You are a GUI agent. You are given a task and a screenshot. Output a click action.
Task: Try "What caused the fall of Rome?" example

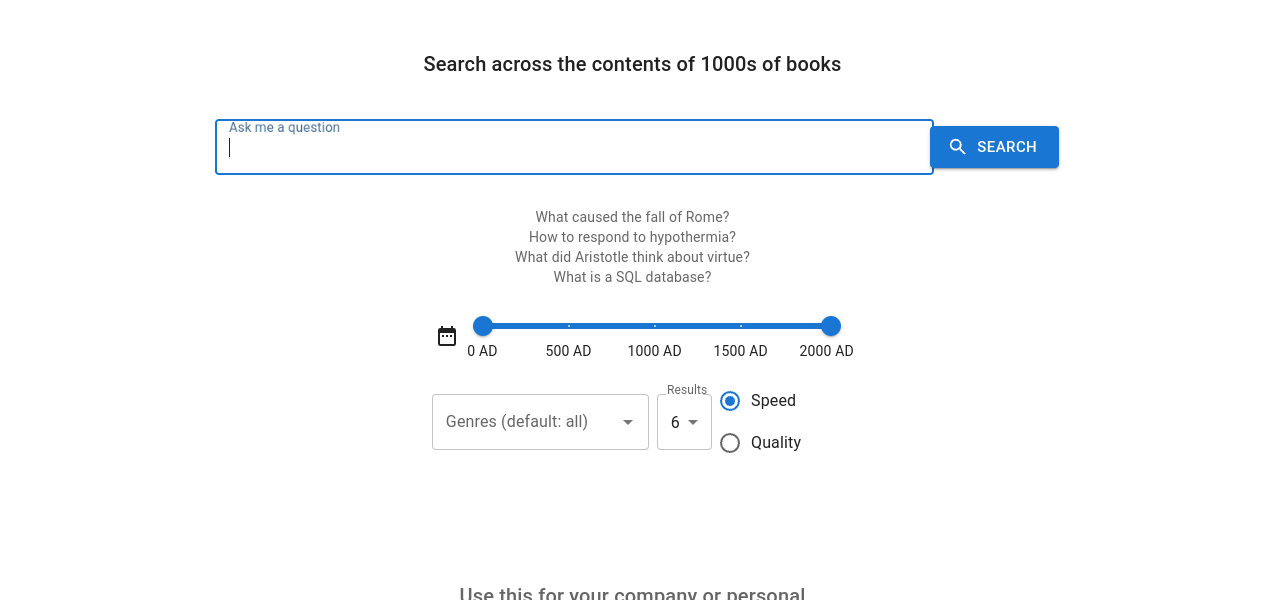pos(632,217)
